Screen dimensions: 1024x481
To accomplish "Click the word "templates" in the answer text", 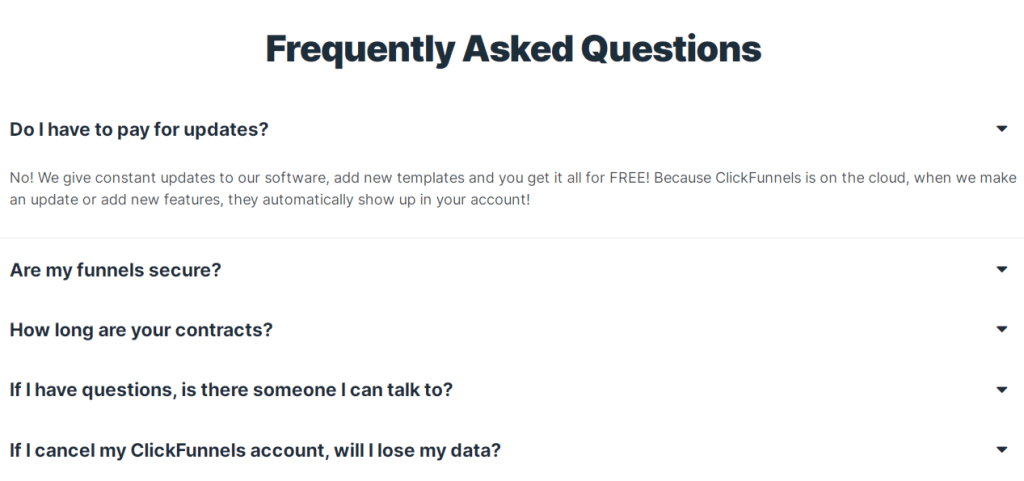I will click(432, 178).
